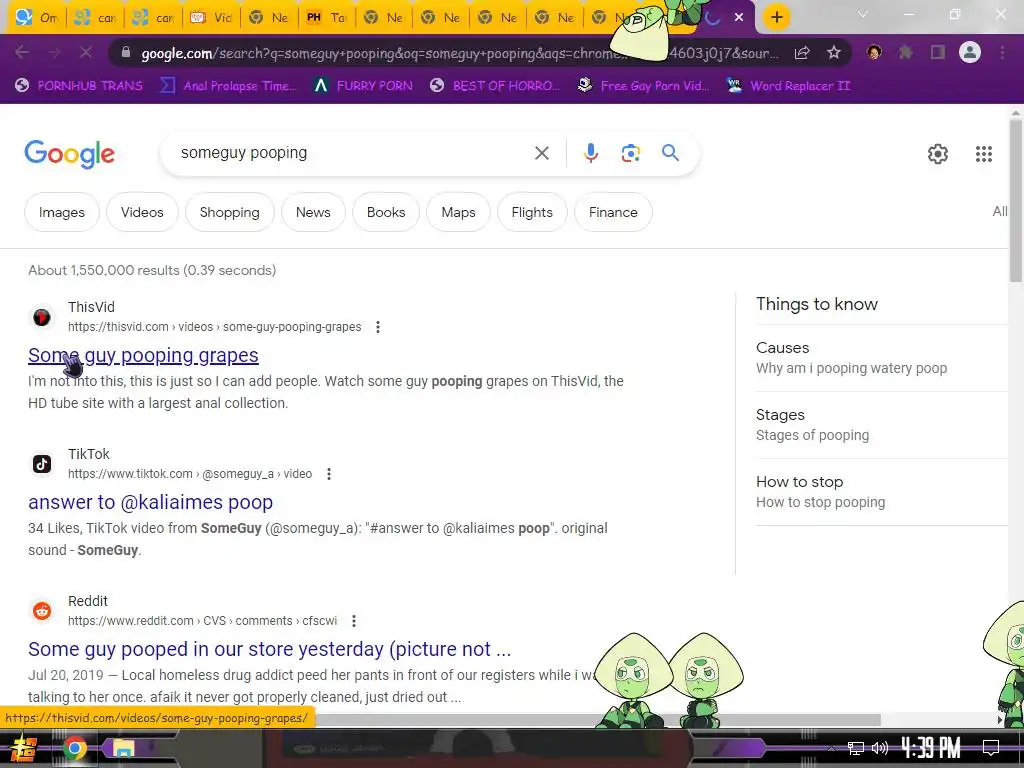Viewport: 1024px width, 768px height.
Task: Submit the search with the magnifier icon
Action: pos(670,153)
